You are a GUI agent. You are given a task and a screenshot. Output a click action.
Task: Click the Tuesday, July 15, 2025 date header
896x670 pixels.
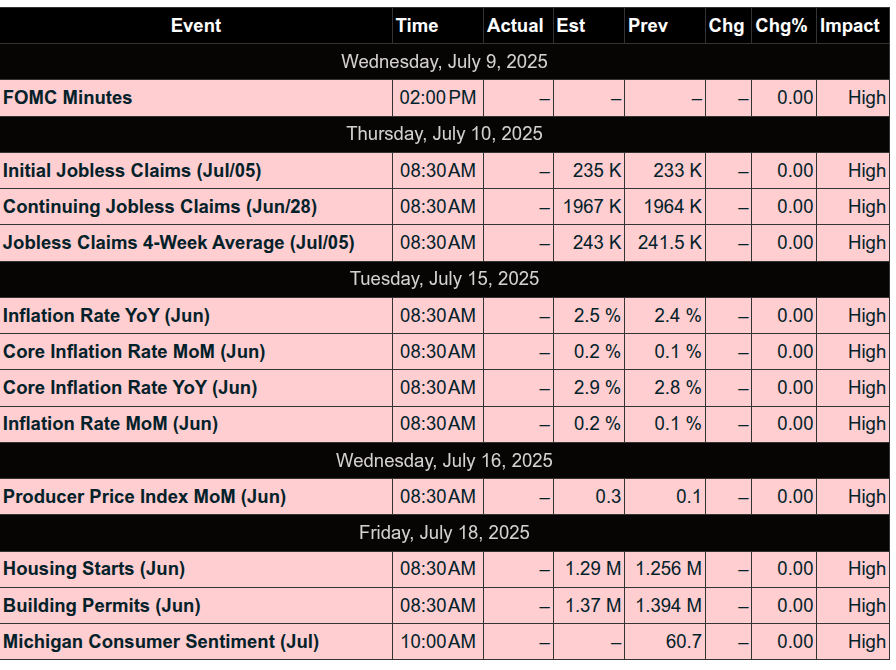click(x=444, y=279)
